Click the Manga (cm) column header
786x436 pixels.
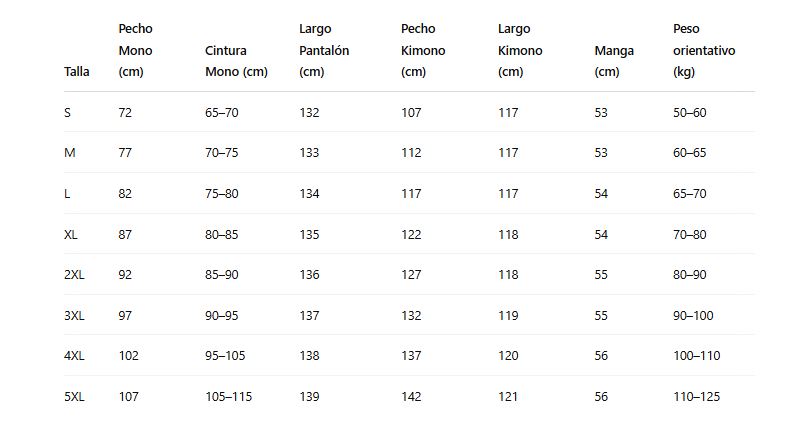tap(613, 60)
